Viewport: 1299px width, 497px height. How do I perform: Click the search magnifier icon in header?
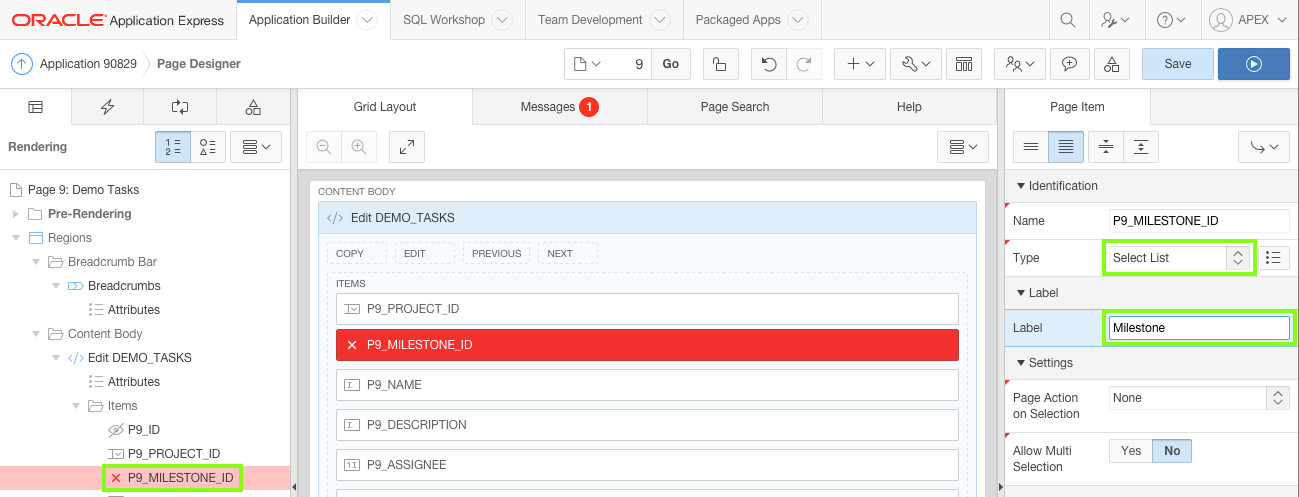click(x=1068, y=20)
